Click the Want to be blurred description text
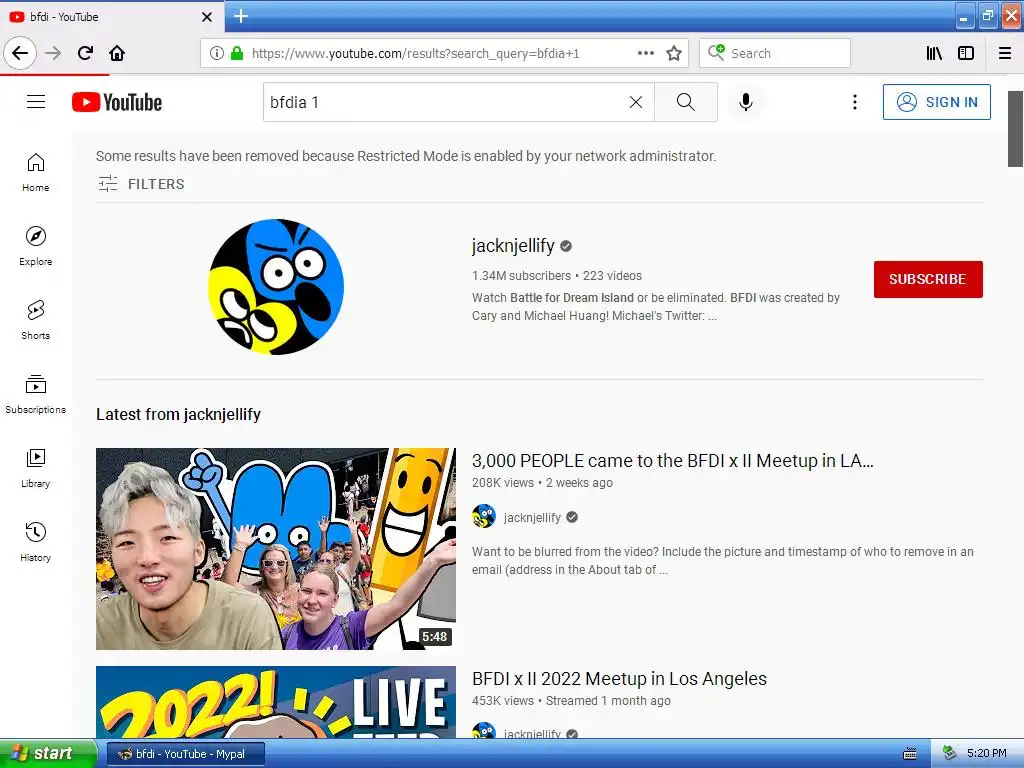The image size is (1024, 768). [x=722, y=560]
